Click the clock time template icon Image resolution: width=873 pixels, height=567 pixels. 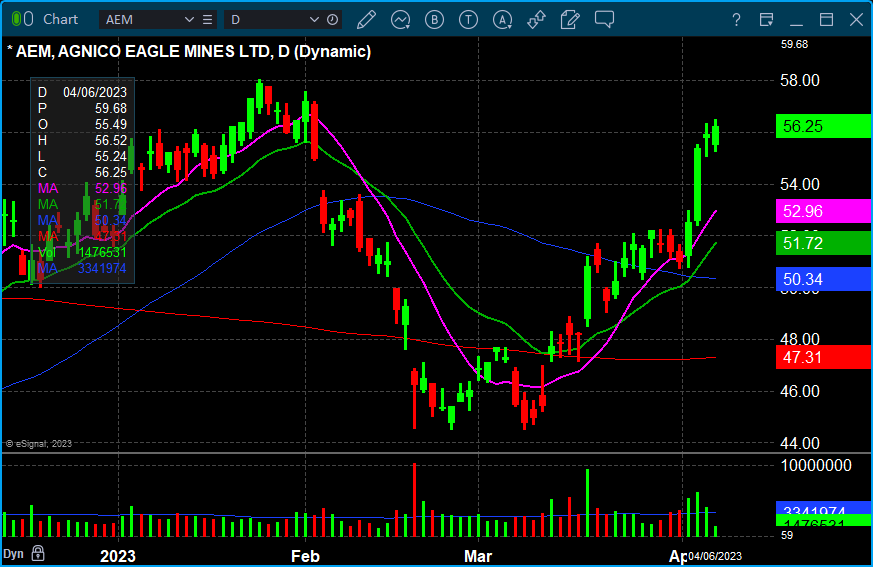pos(332,19)
